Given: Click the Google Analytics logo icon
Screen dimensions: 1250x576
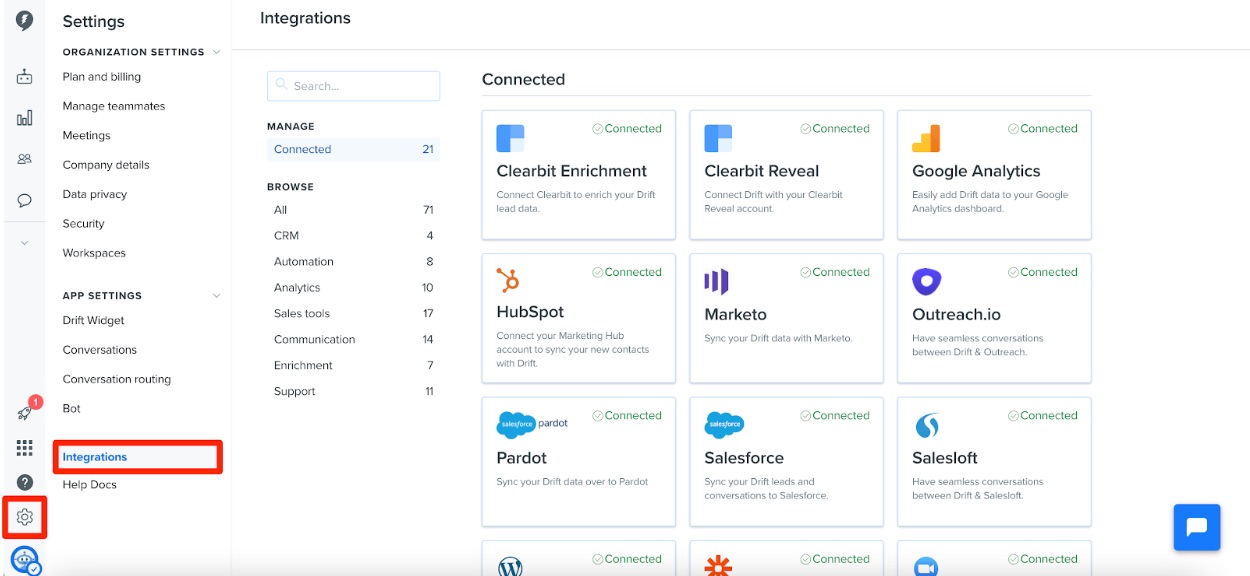Looking at the screenshot, I should click(926, 138).
